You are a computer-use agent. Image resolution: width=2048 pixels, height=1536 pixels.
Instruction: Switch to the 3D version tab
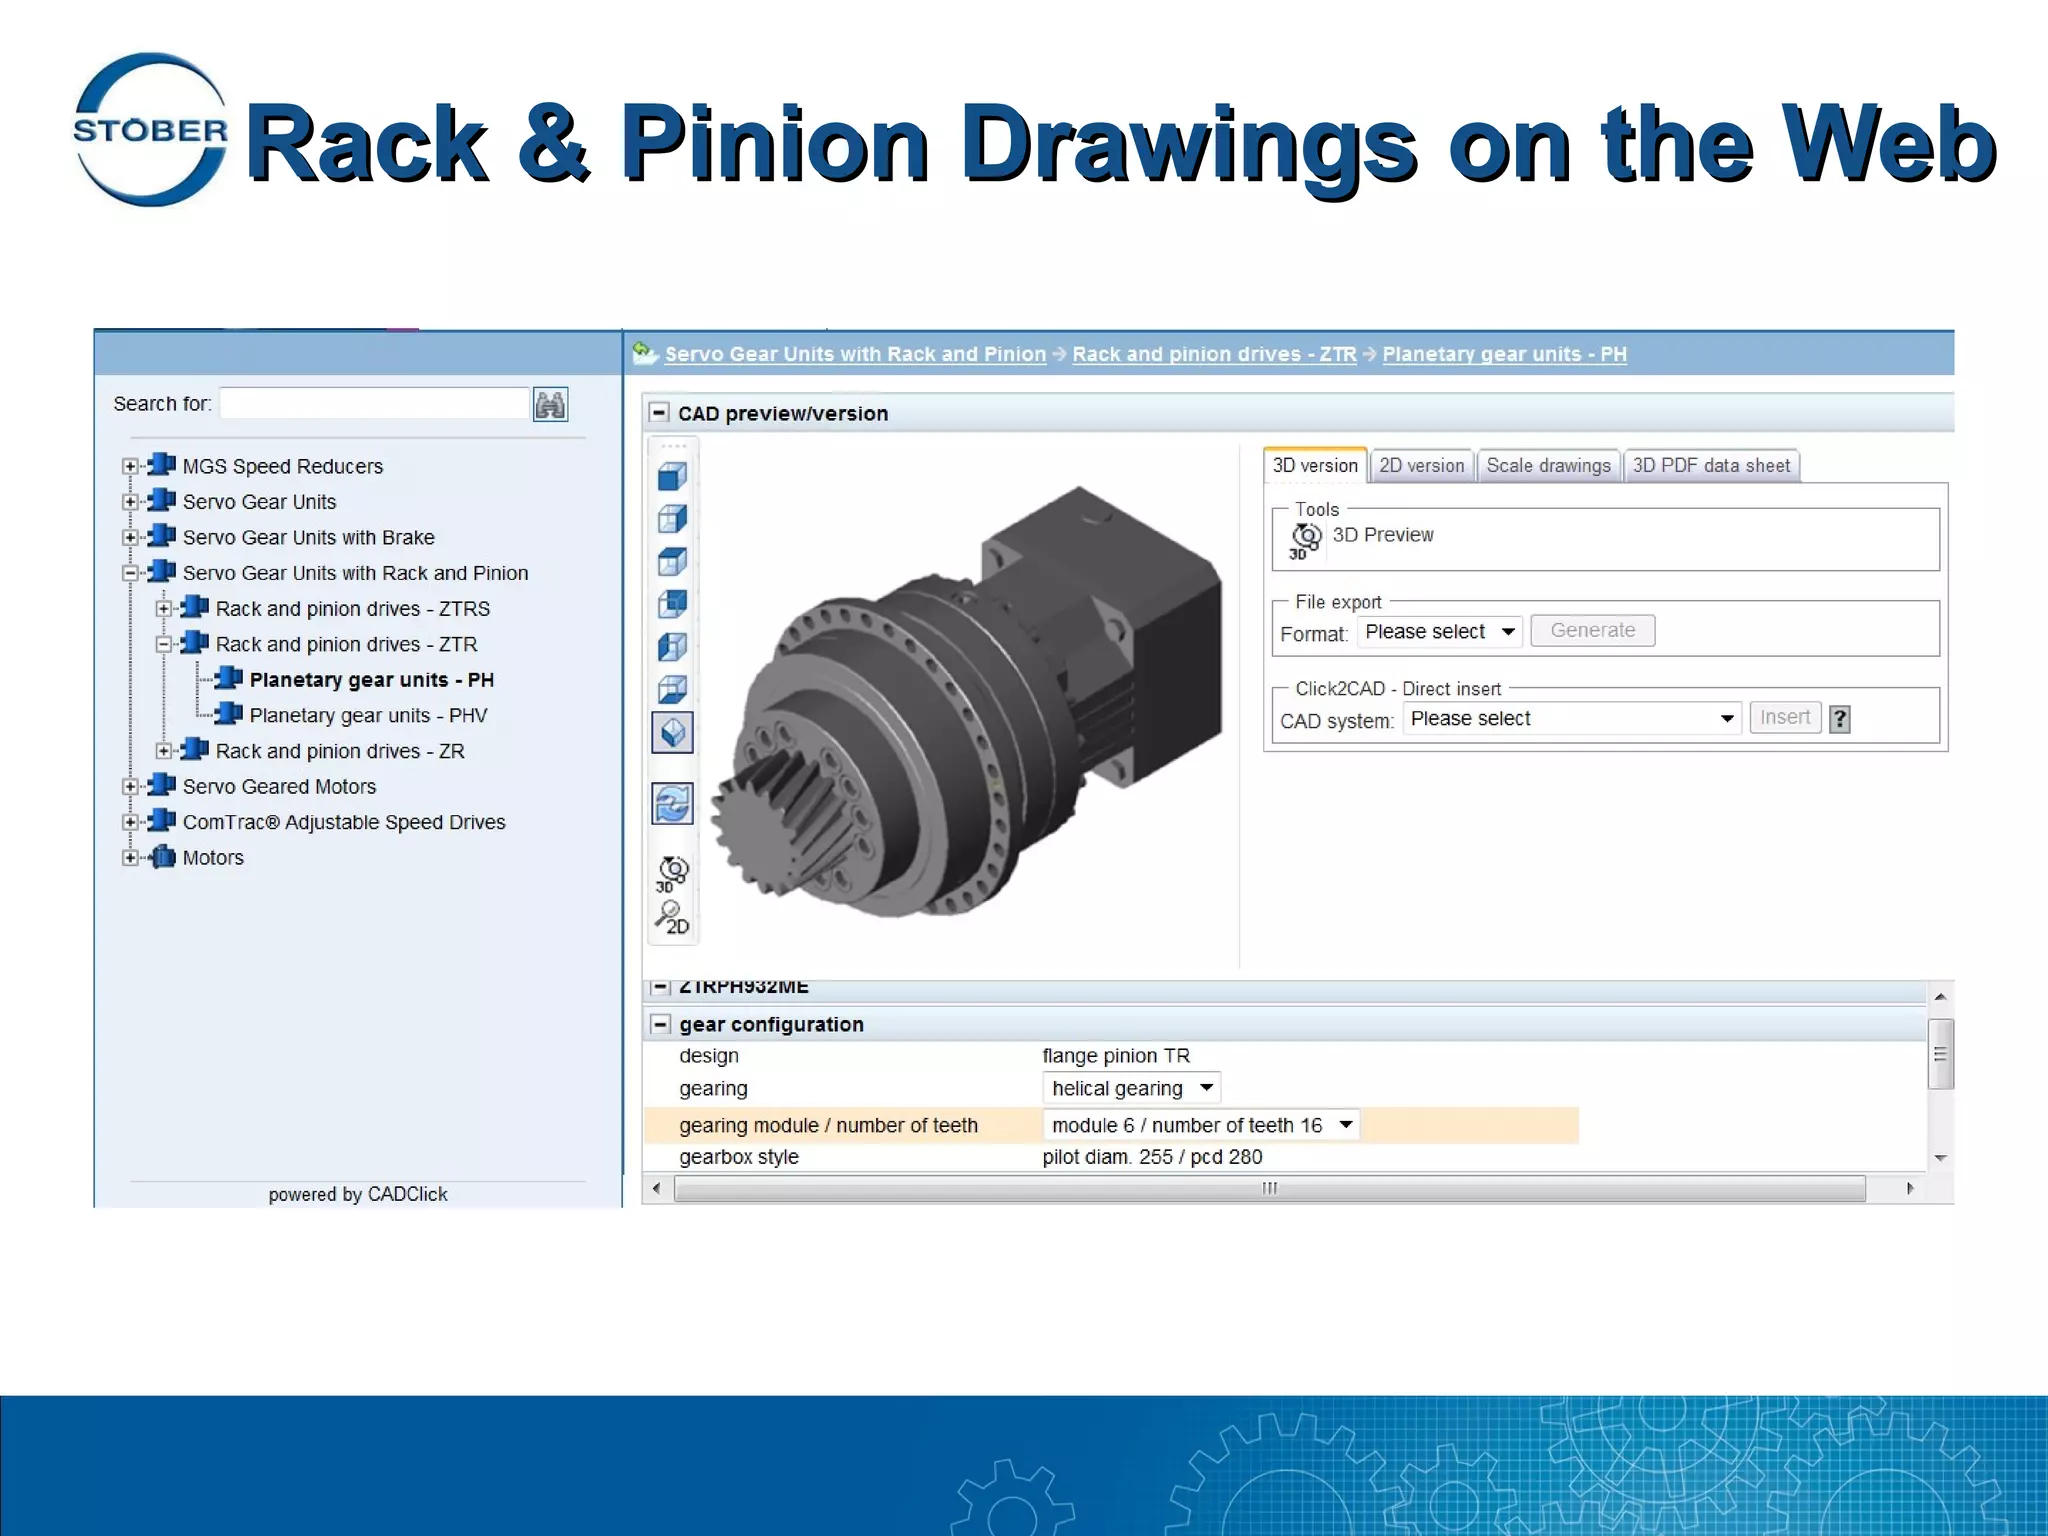coord(1315,465)
